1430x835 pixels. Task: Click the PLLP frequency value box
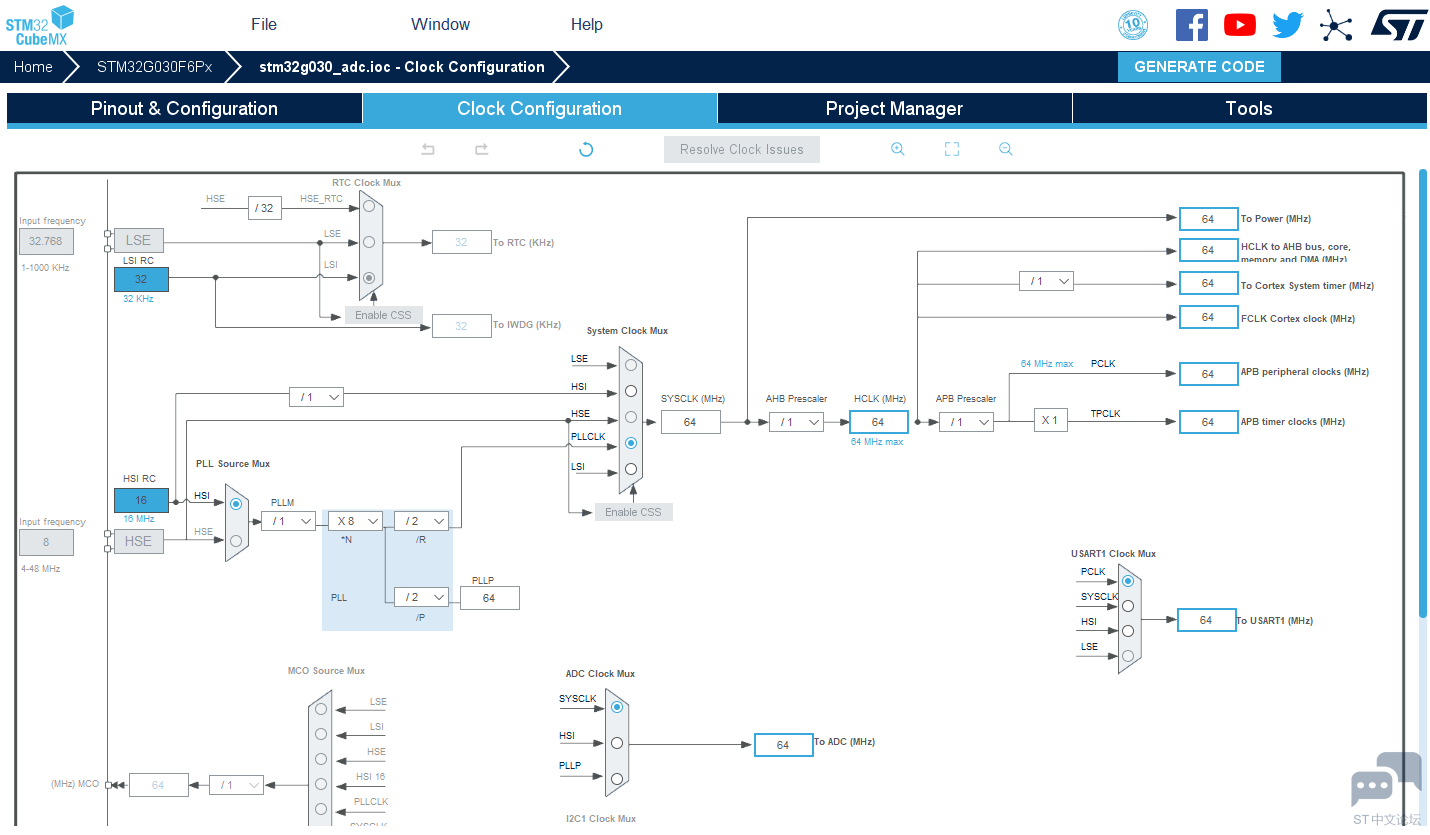489,598
